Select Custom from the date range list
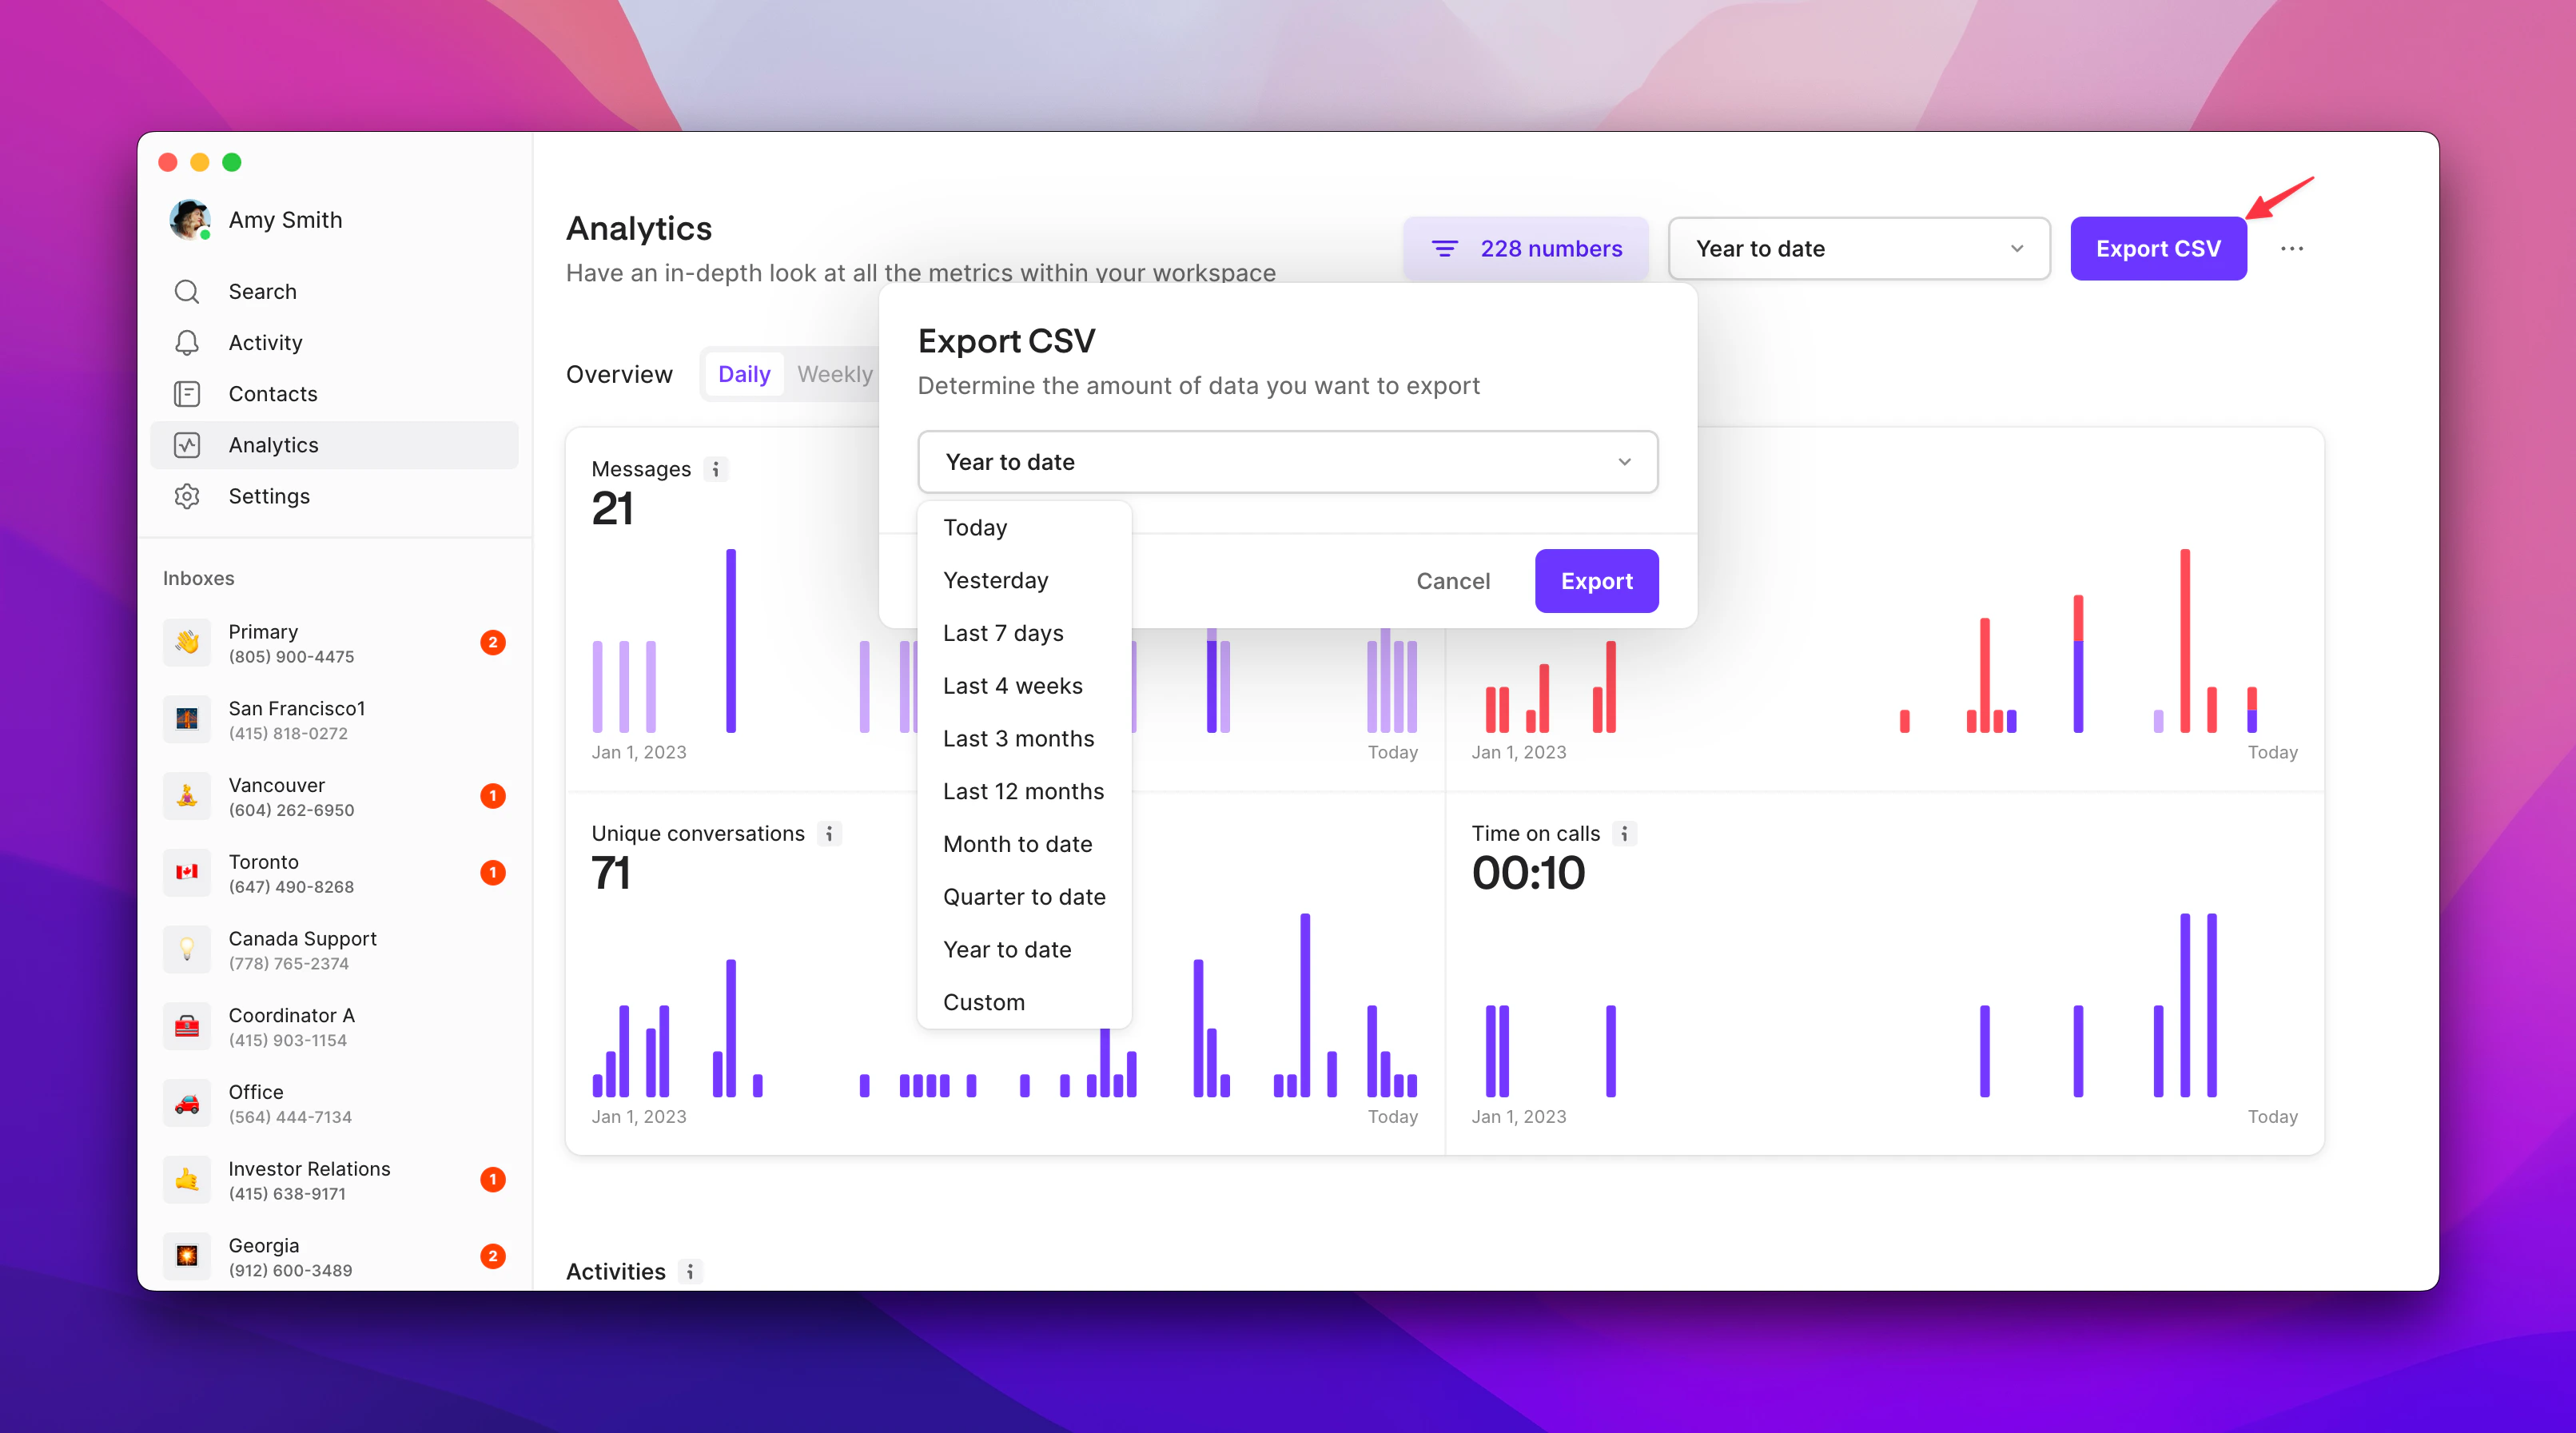The width and height of the screenshot is (2576, 1433). (x=983, y=1001)
